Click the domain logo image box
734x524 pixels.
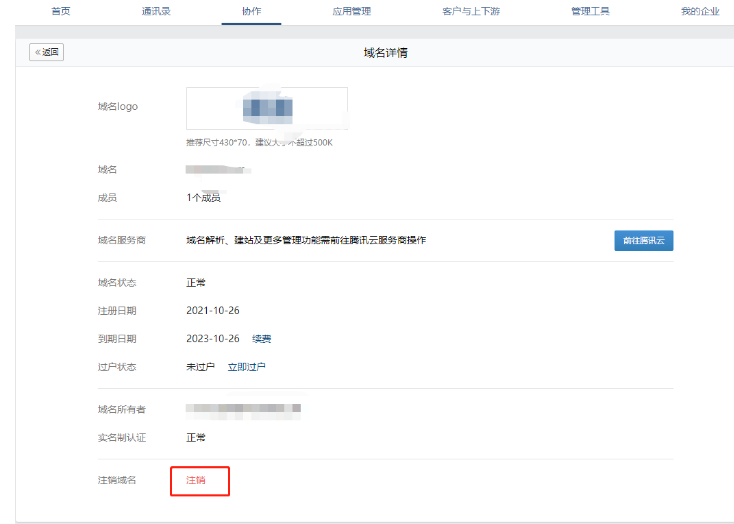point(267,108)
